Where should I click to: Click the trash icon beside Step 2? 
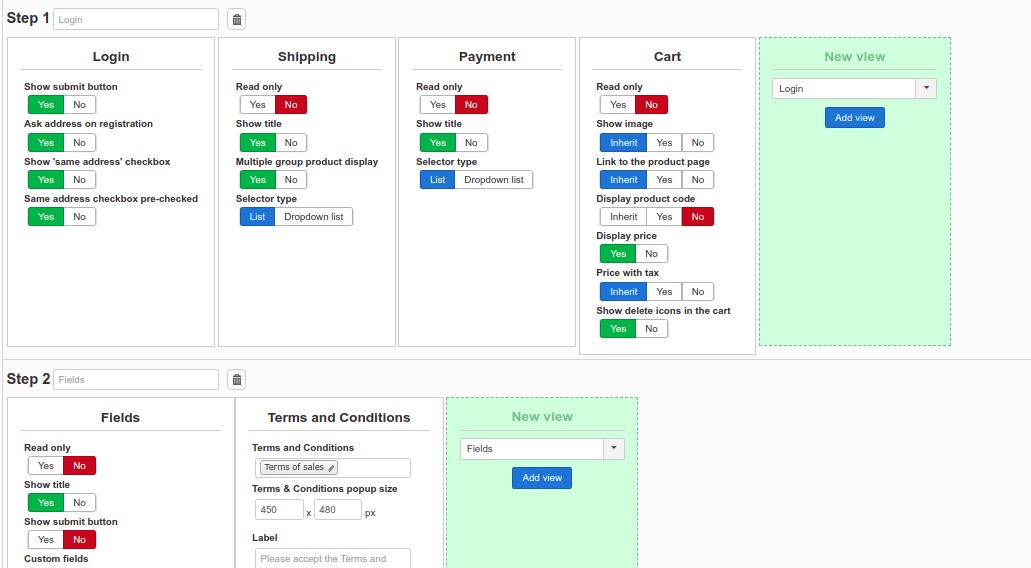tap(236, 379)
